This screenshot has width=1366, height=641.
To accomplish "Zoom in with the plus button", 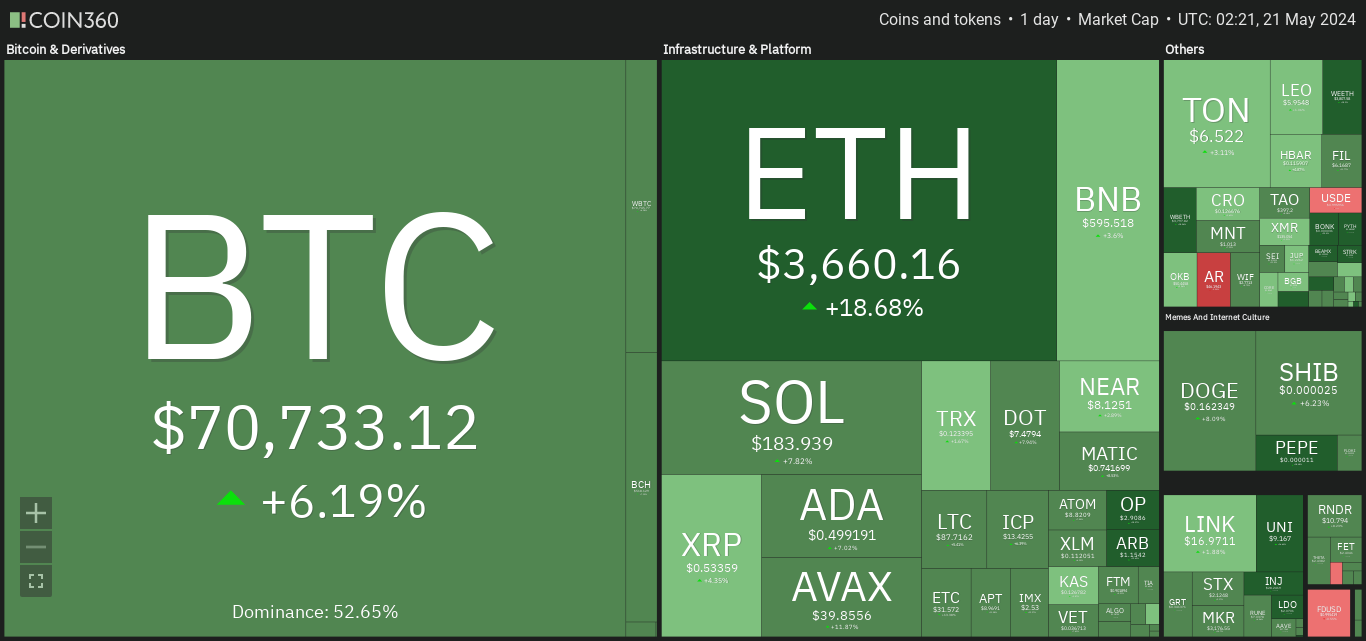I will pyautogui.click(x=36, y=513).
